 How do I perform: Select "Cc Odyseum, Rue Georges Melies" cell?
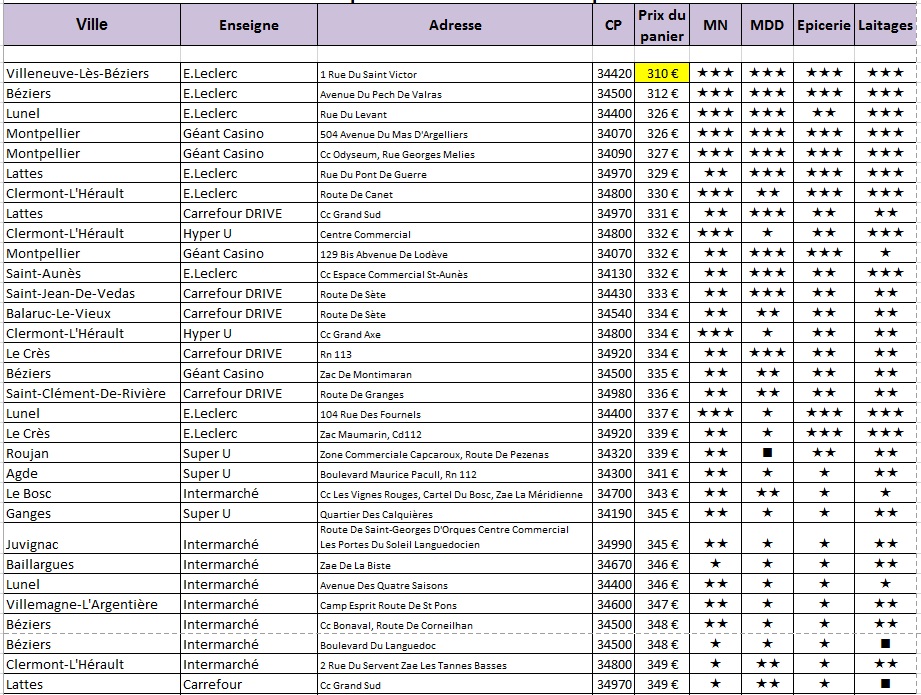455,153
